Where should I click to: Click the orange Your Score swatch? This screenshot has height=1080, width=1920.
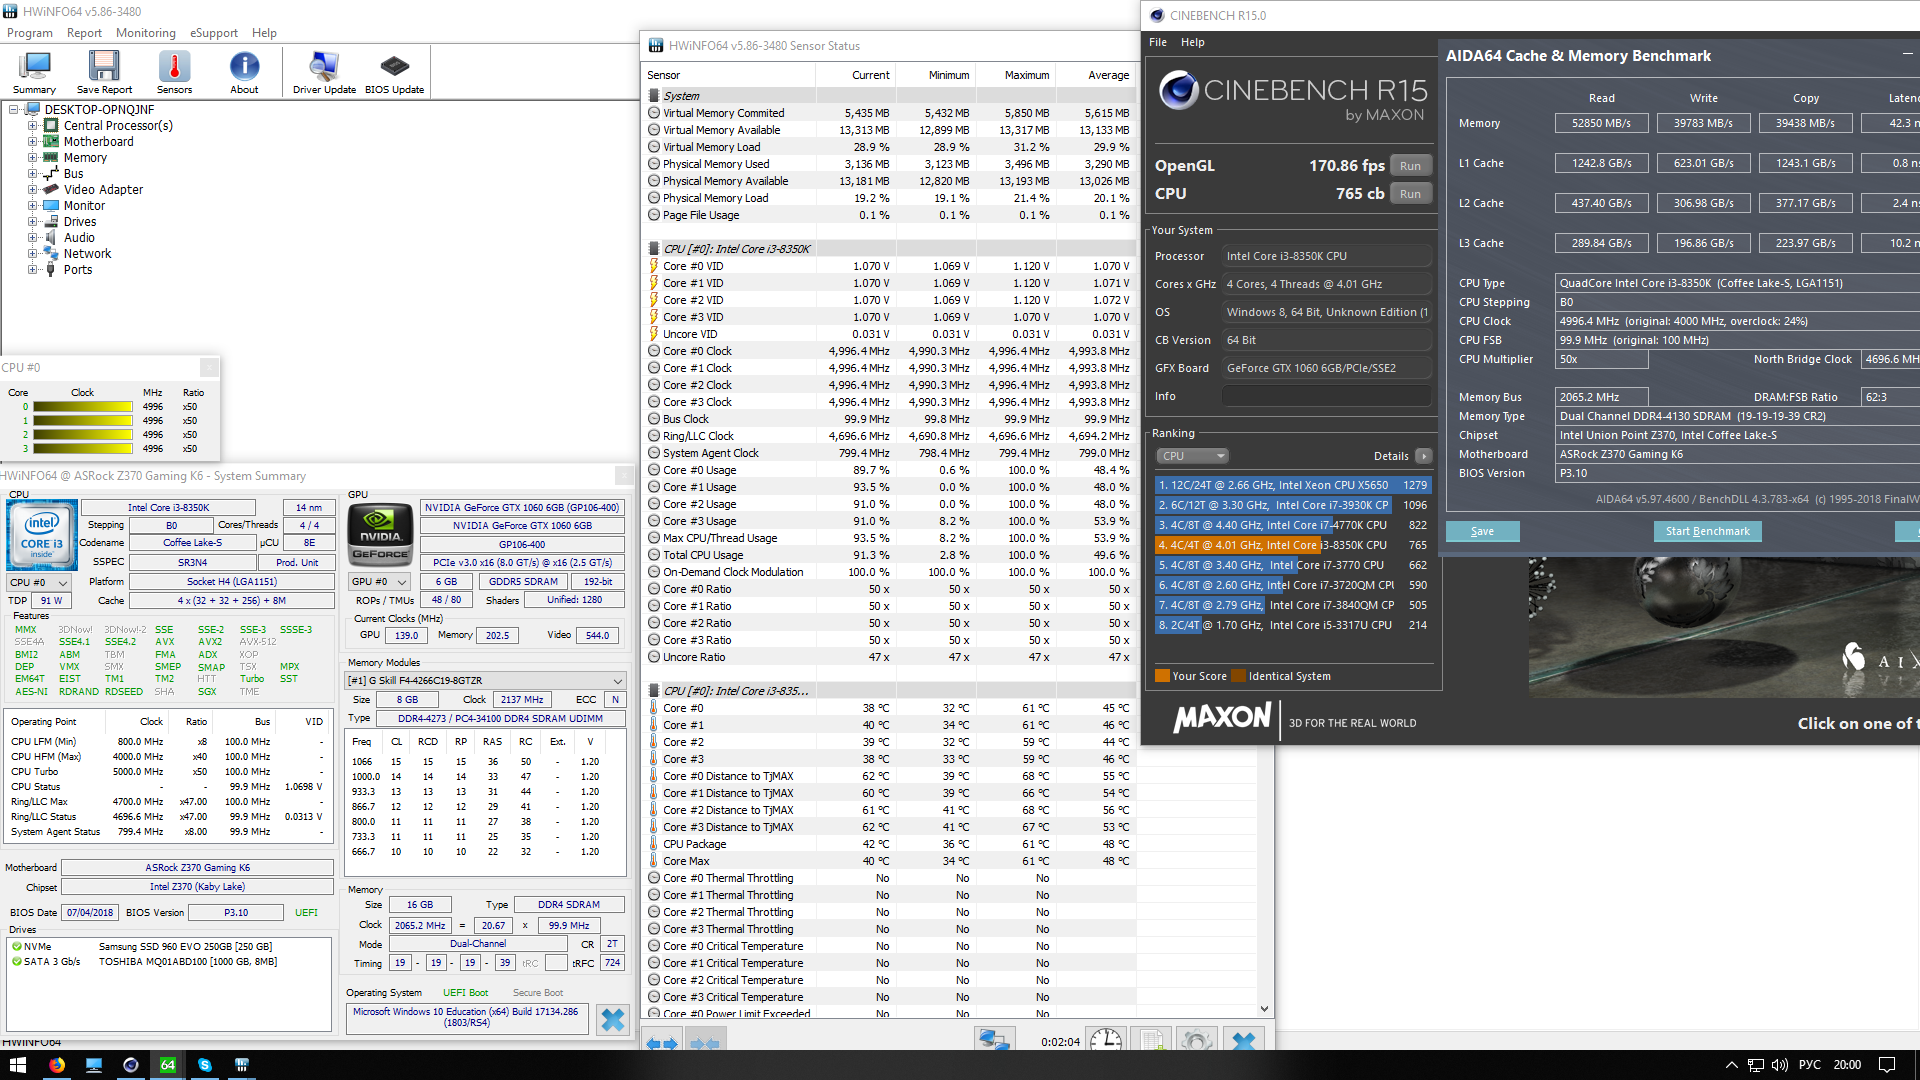click(x=1162, y=676)
